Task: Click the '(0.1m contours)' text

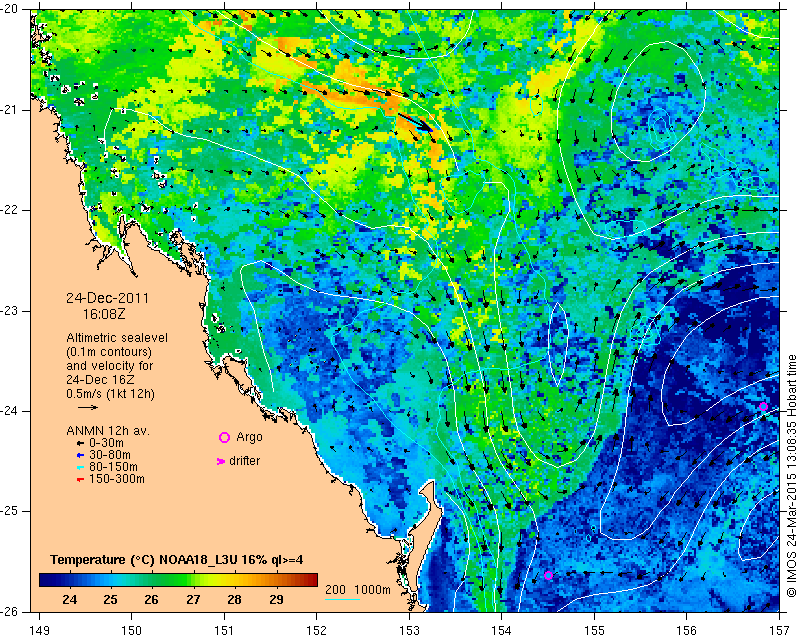Action: pyautogui.click(x=109, y=352)
